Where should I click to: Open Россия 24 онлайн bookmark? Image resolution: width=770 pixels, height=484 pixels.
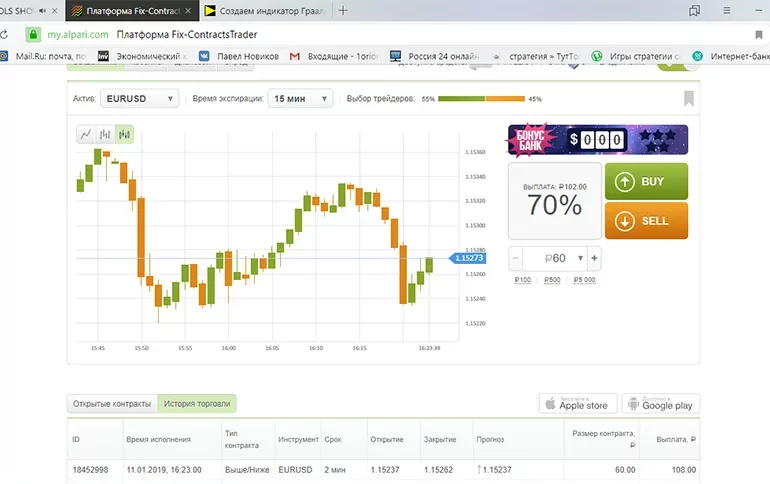435,56
